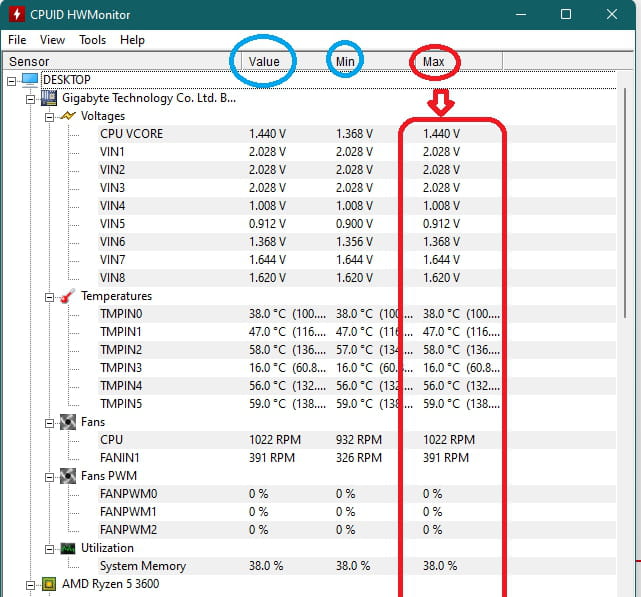This screenshot has width=641, height=597.
Task: Select the VIN2 voltage row
Action: click(356, 170)
